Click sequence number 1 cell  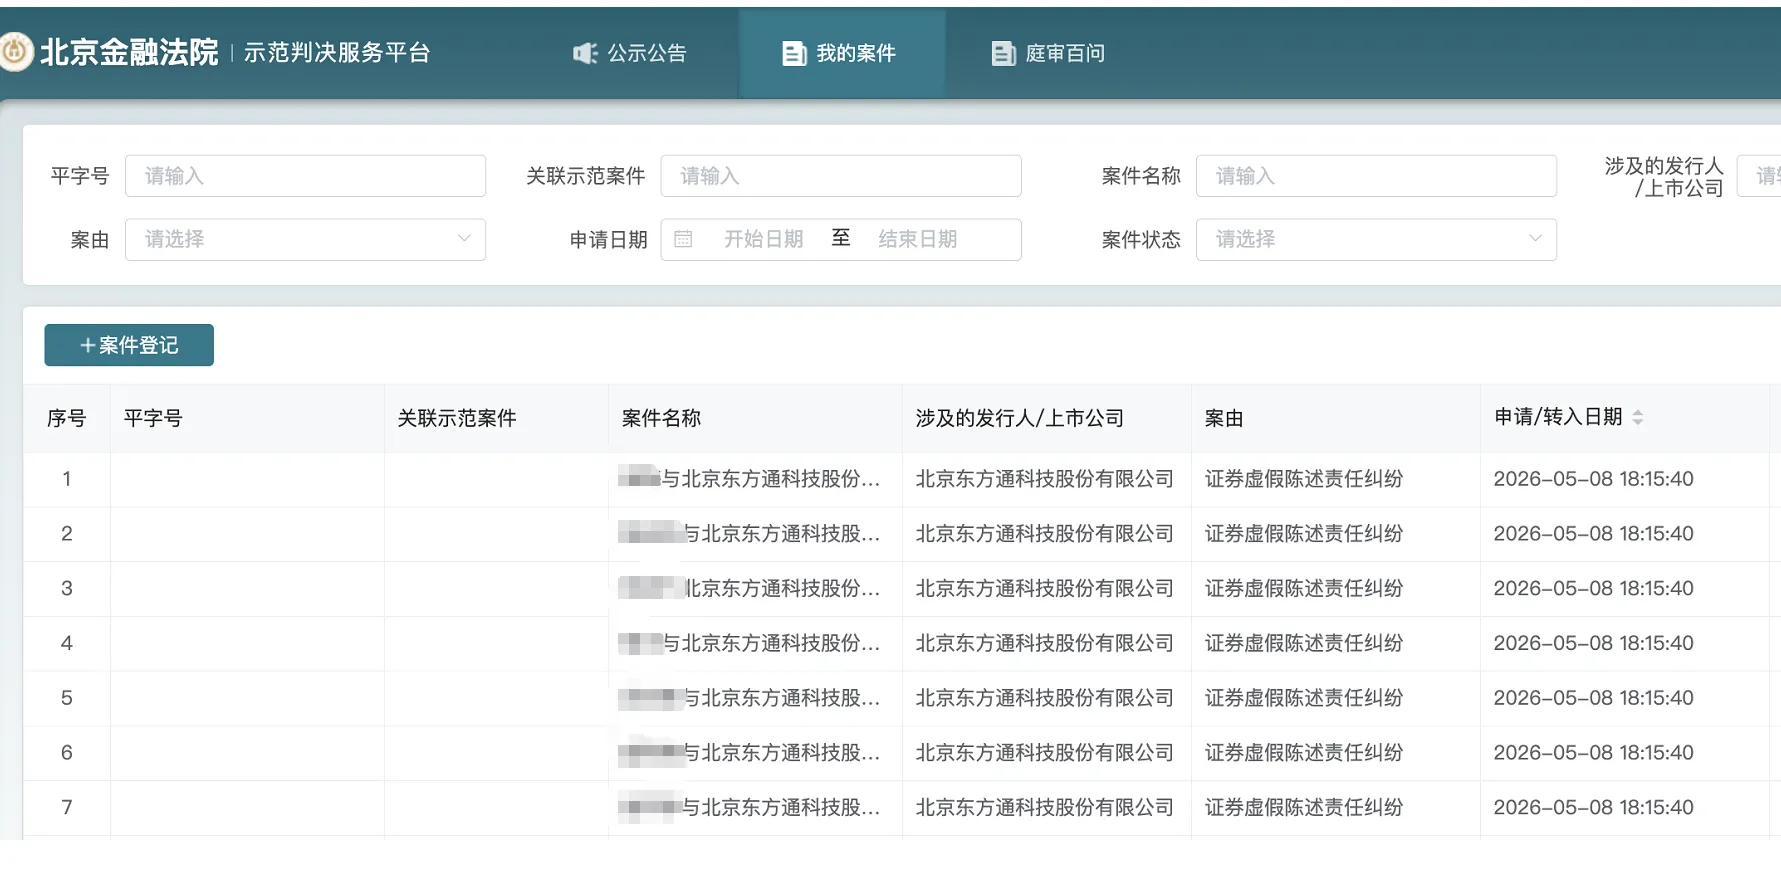click(x=67, y=479)
